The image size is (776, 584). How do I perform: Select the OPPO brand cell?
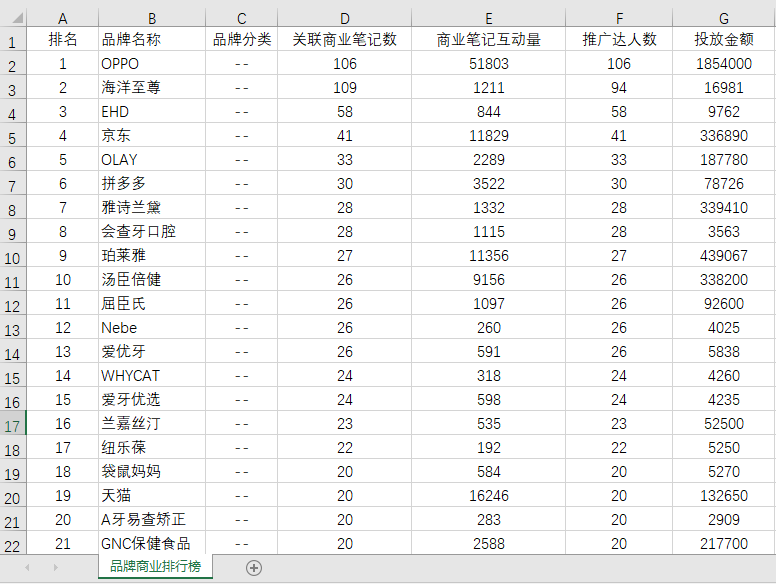[152, 63]
